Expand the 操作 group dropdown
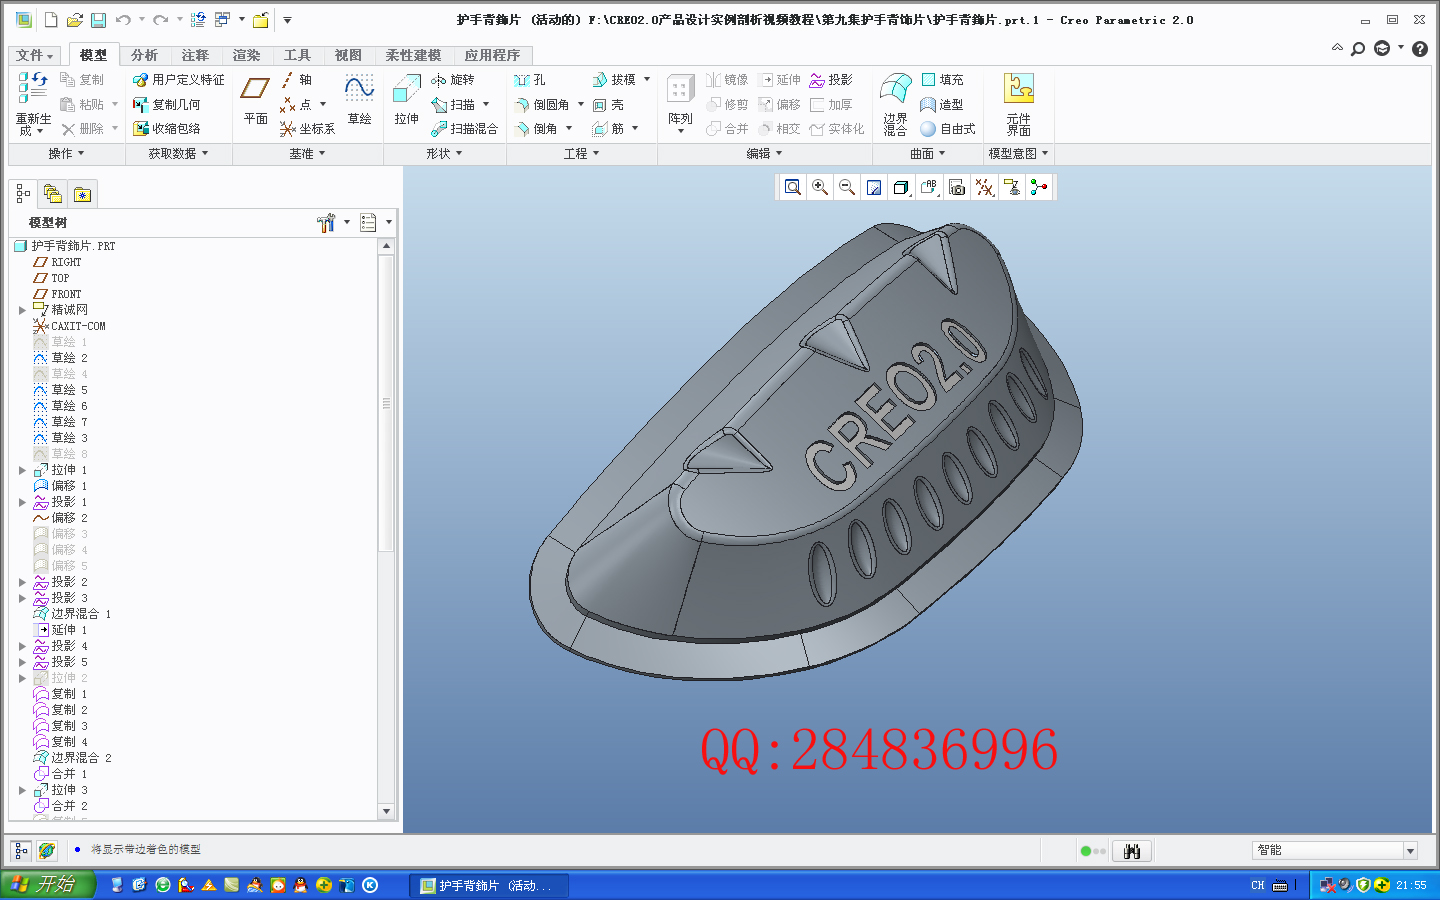This screenshot has width=1440, height=900. [x=66, y=154]
